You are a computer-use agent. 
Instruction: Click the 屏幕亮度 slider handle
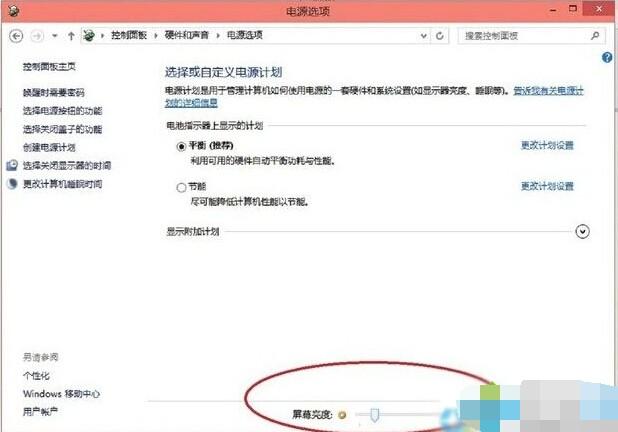pyautogui.click(x=374, y=412)
